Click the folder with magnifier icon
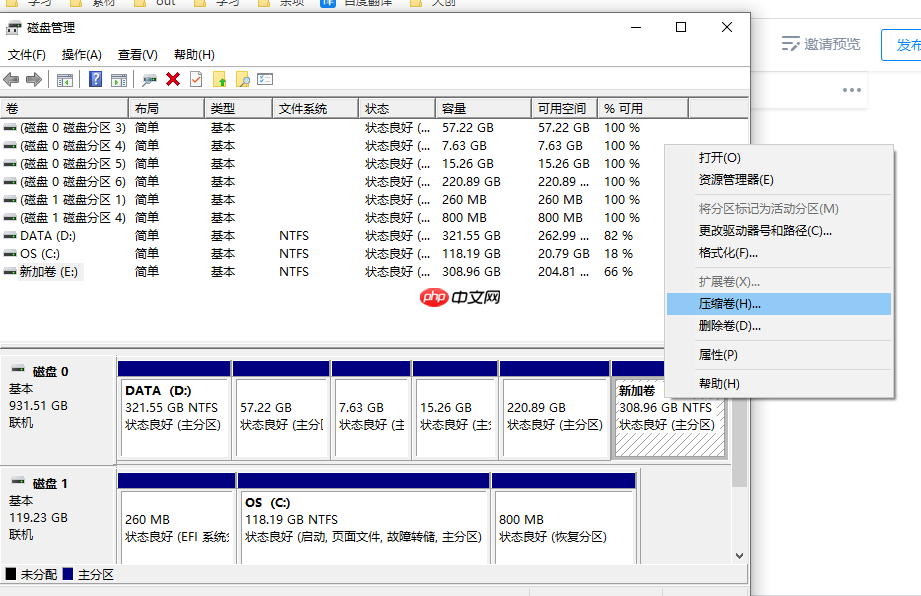921x596 pixels. 242,79
